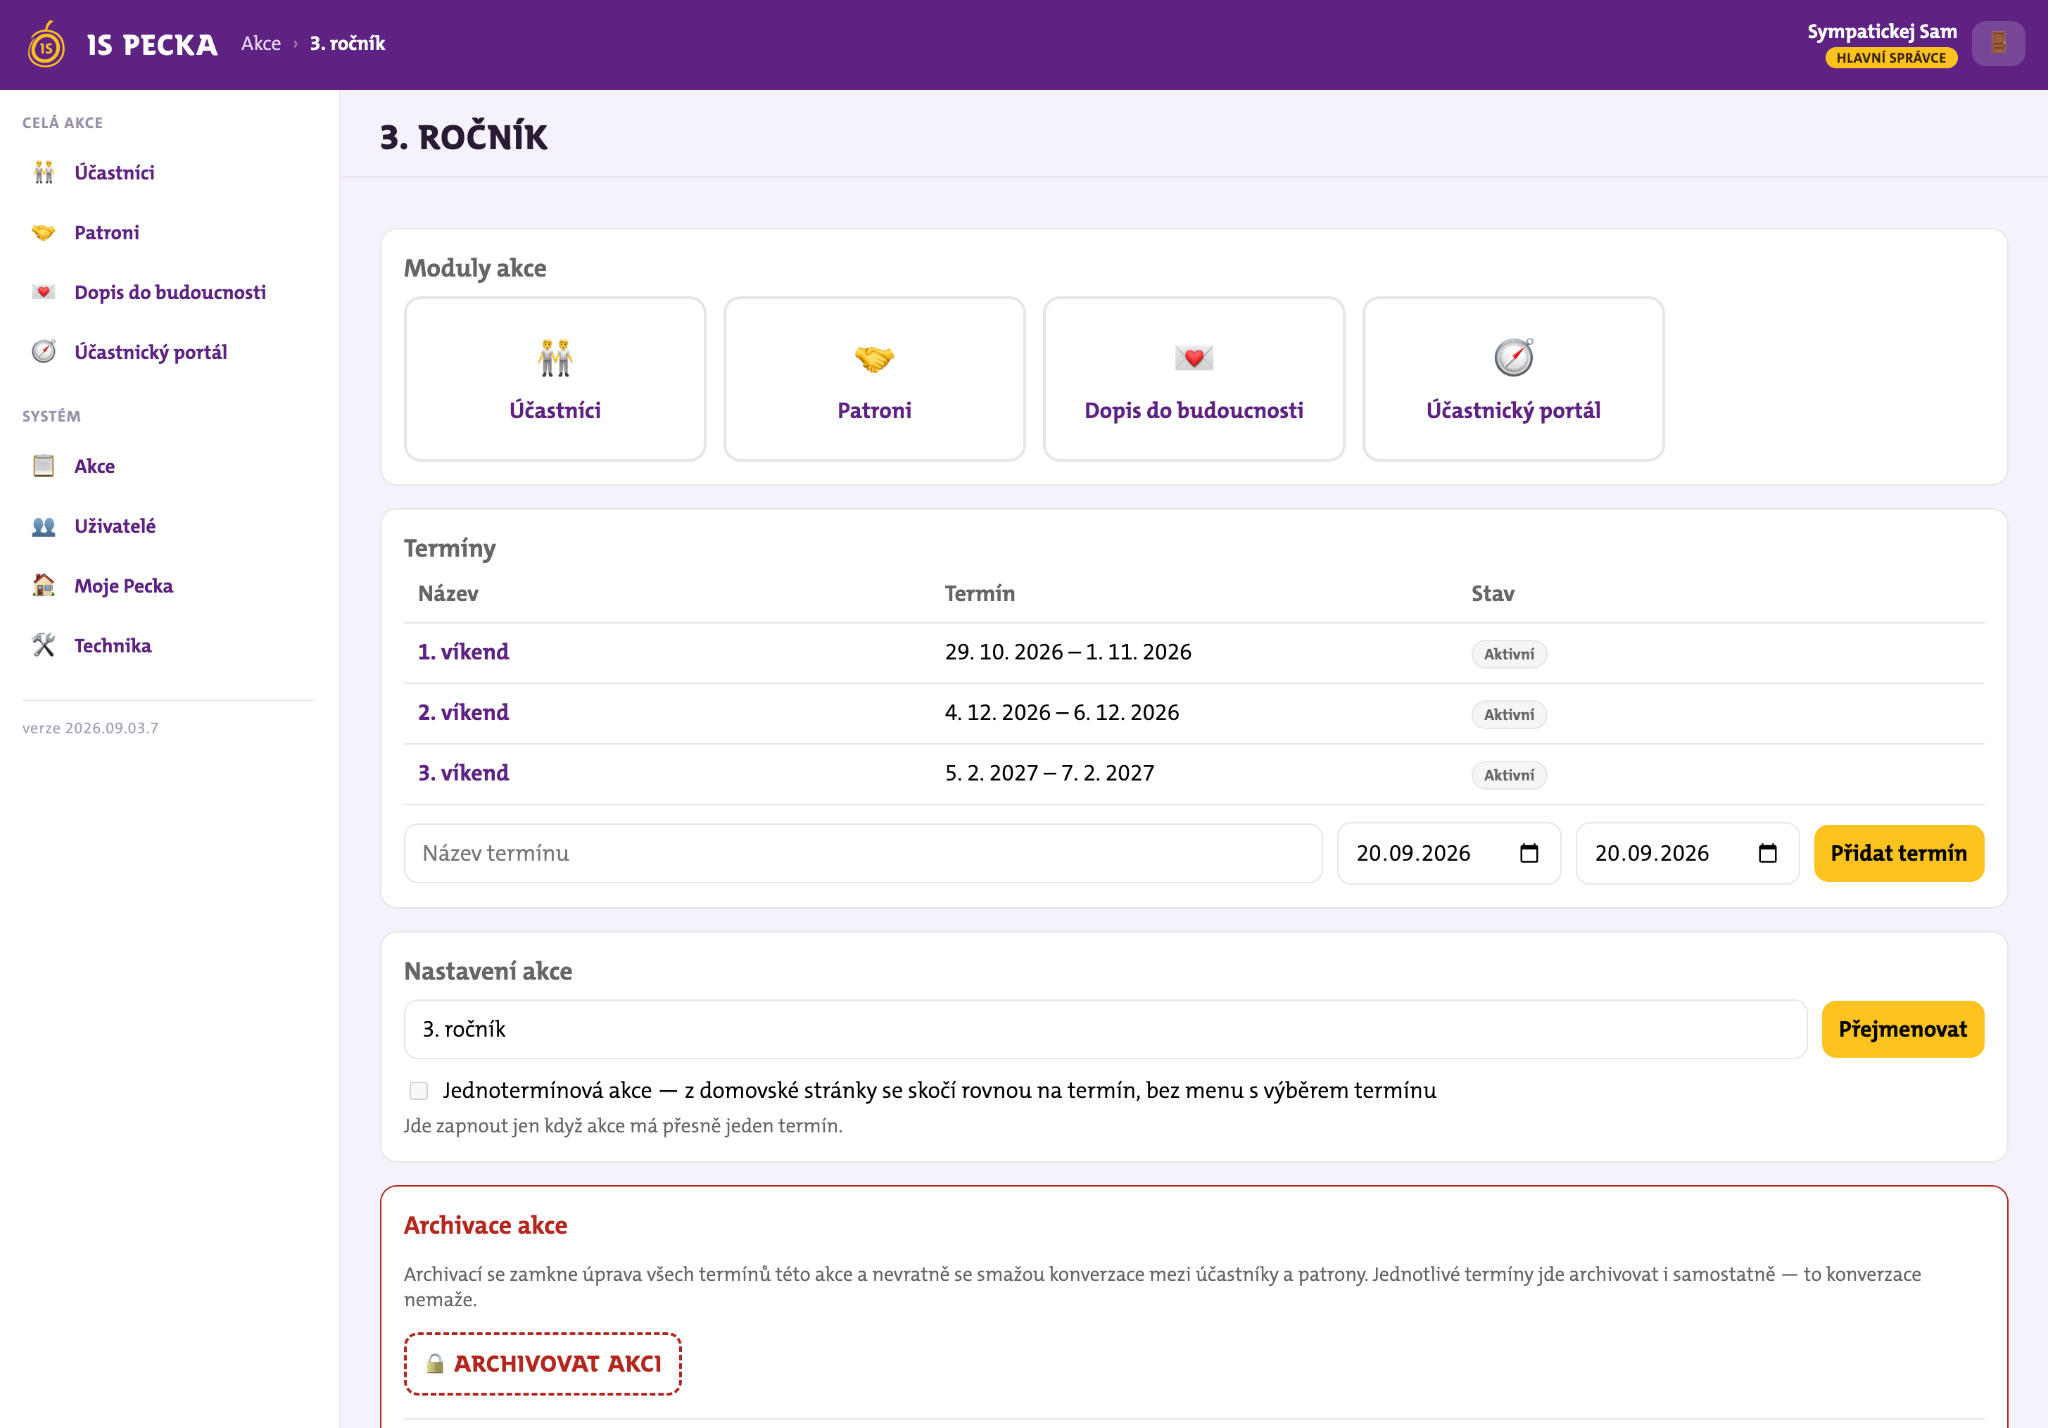The height and width of the screenshot is (1428, 2048).
Task: Click the user name Sympatickej Sam
Action: (1882, 31)
